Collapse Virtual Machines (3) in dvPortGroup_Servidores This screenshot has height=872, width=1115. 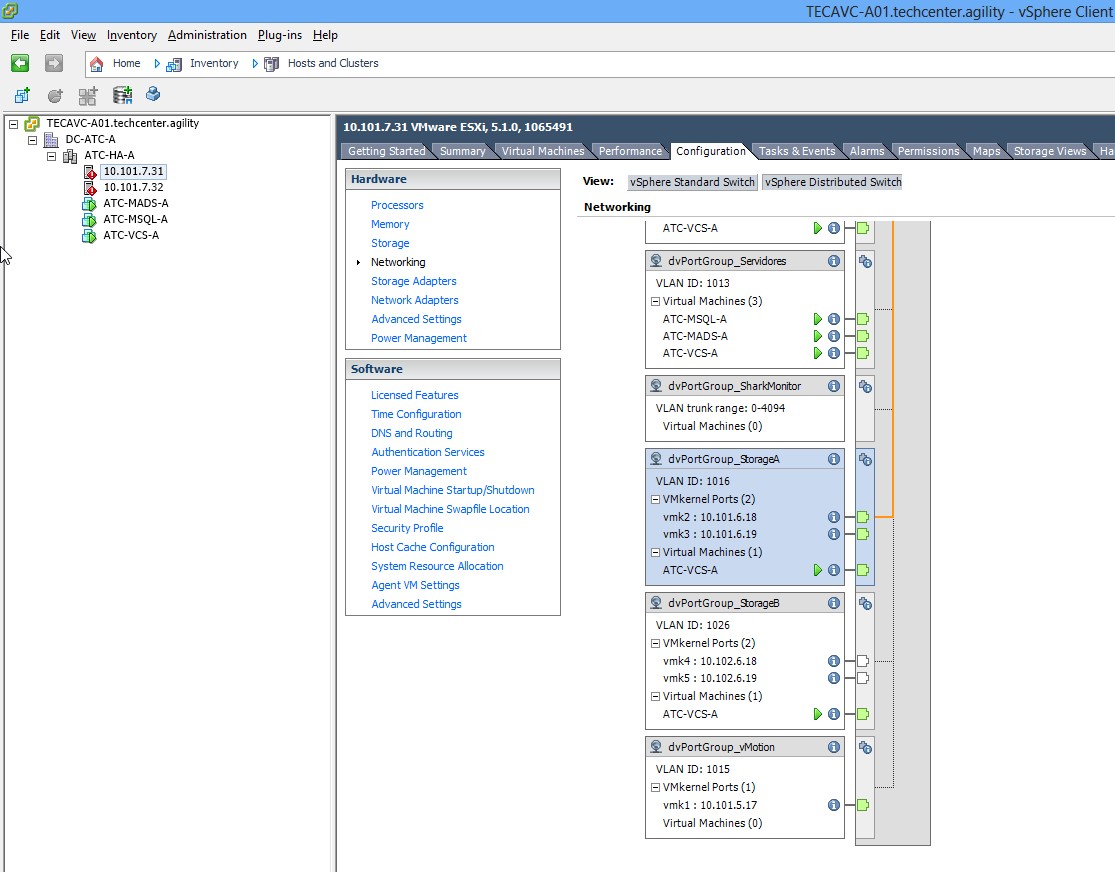[656, 301]
